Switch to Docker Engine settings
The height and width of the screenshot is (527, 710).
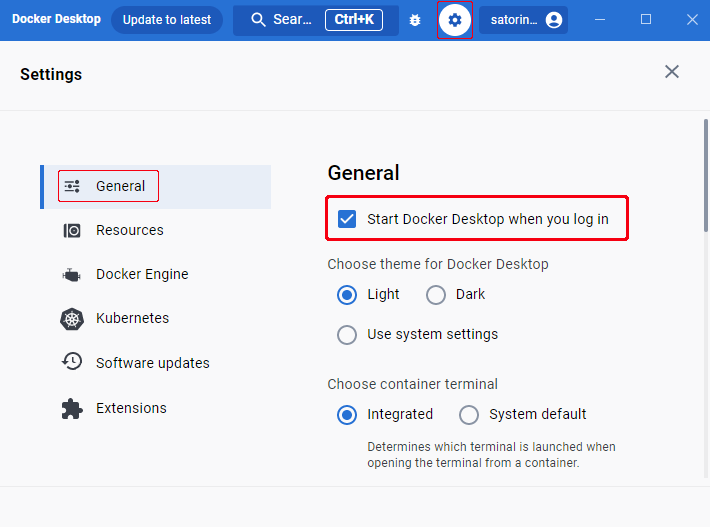[x=156, y=274]
